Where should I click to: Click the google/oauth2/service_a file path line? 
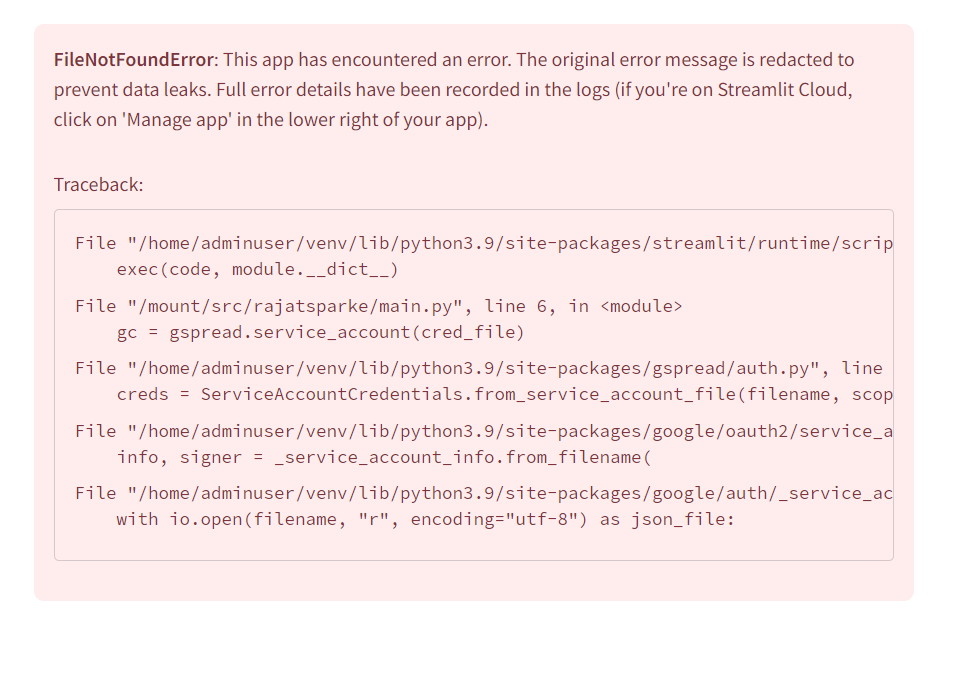tap(484, 431)
